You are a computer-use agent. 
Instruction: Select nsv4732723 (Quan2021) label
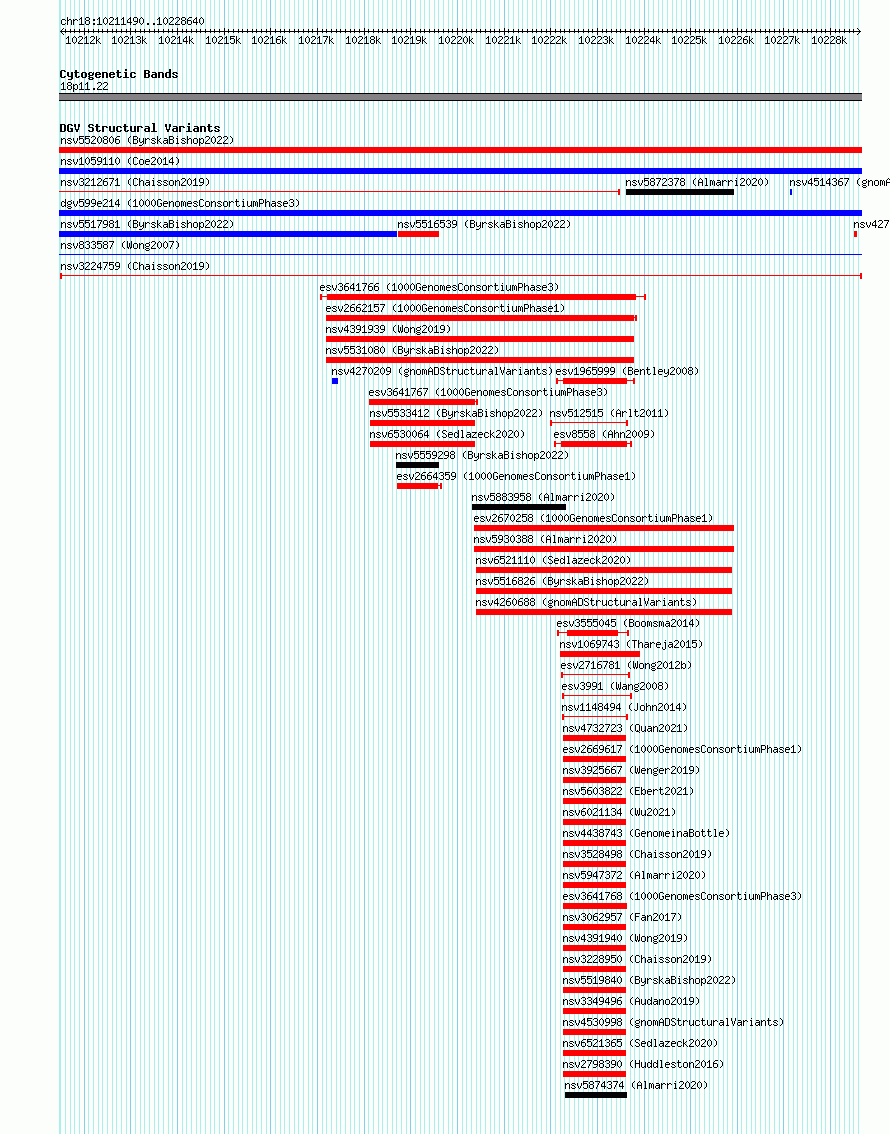click(x=625, y=728)
